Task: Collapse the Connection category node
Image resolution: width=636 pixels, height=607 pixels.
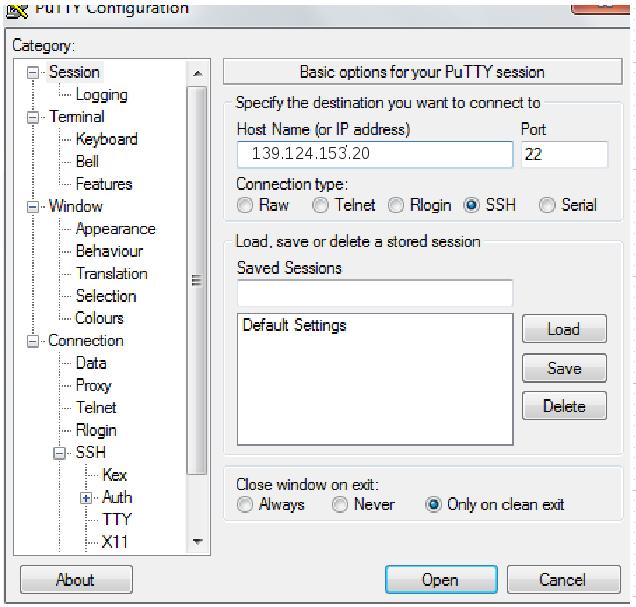Action: coord(33,341)
